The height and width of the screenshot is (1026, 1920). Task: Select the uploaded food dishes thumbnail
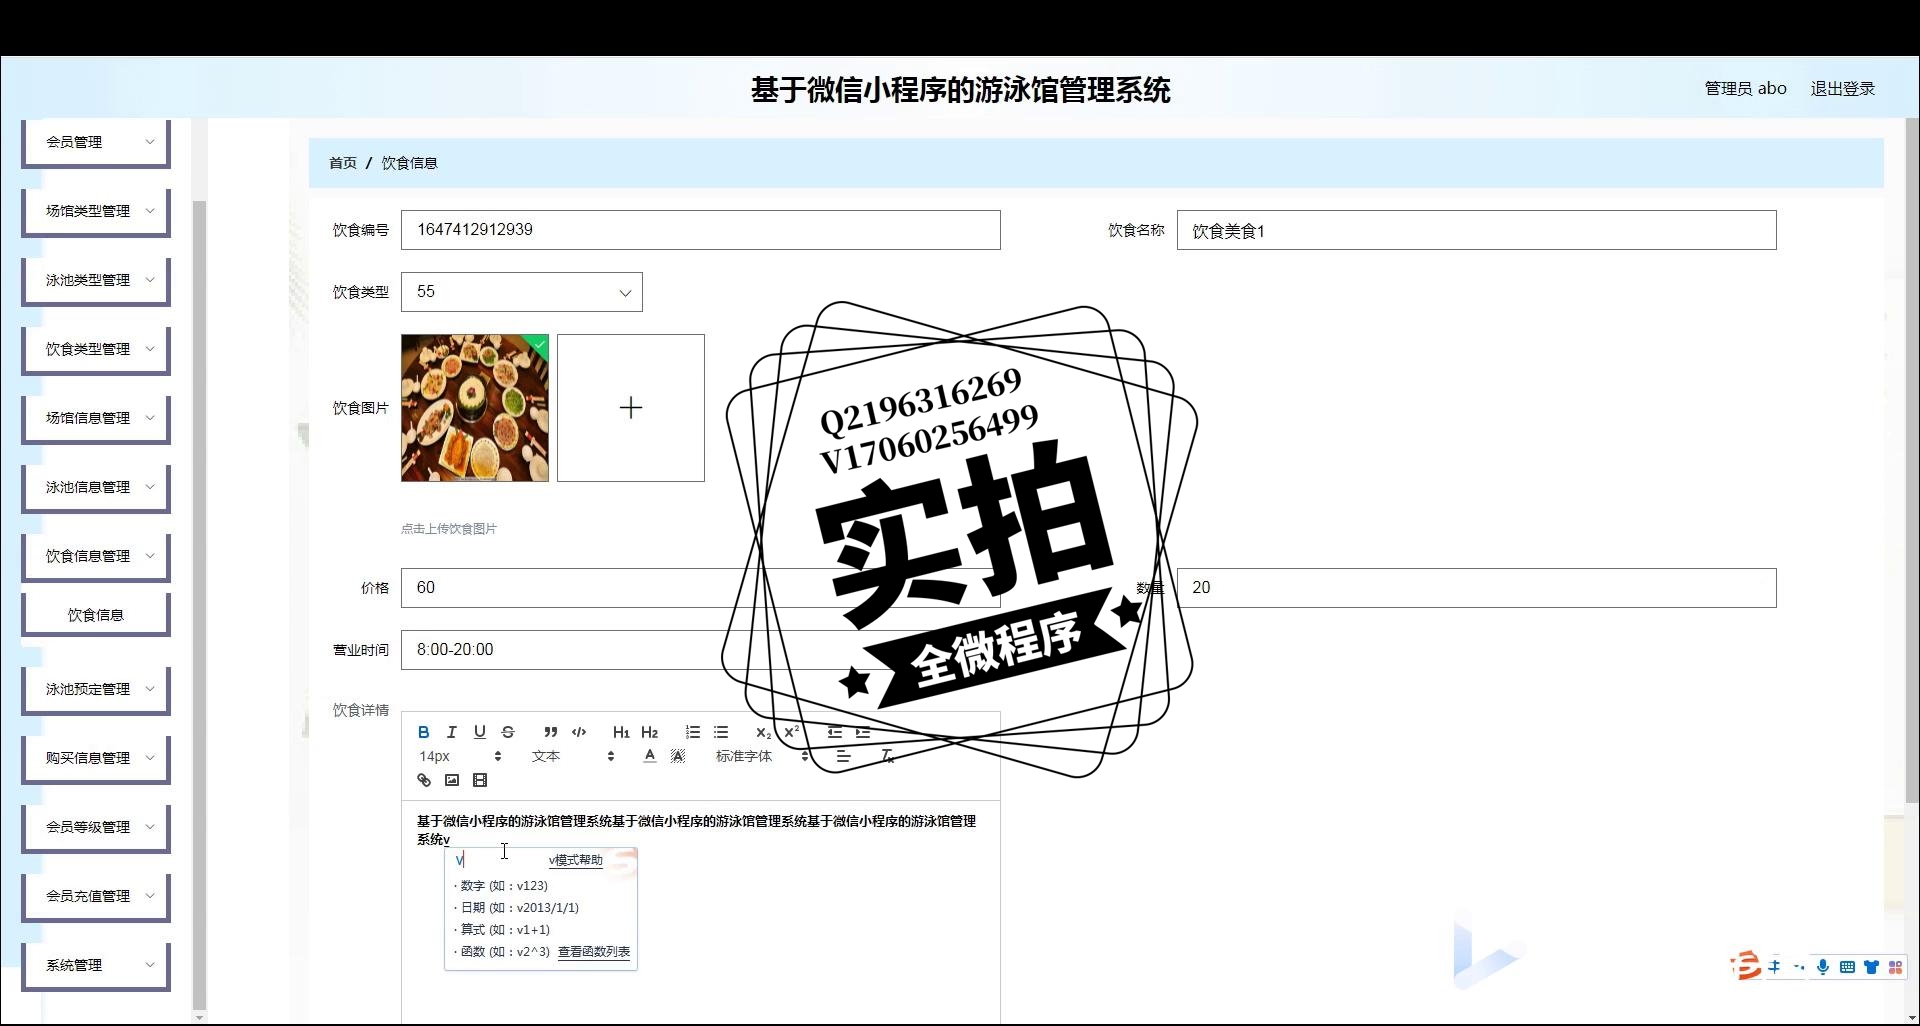[475, 408]
